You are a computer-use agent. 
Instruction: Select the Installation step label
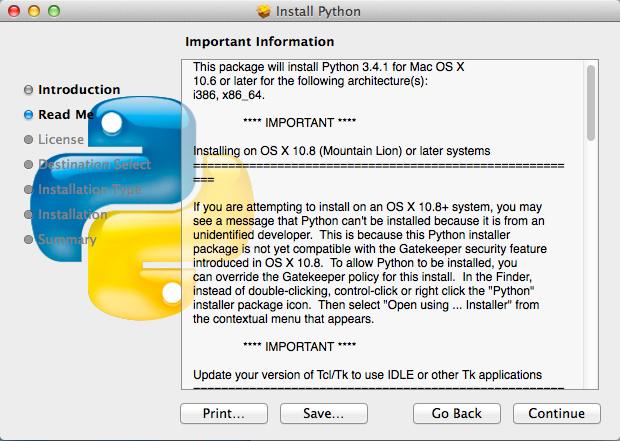pos(72,215)
